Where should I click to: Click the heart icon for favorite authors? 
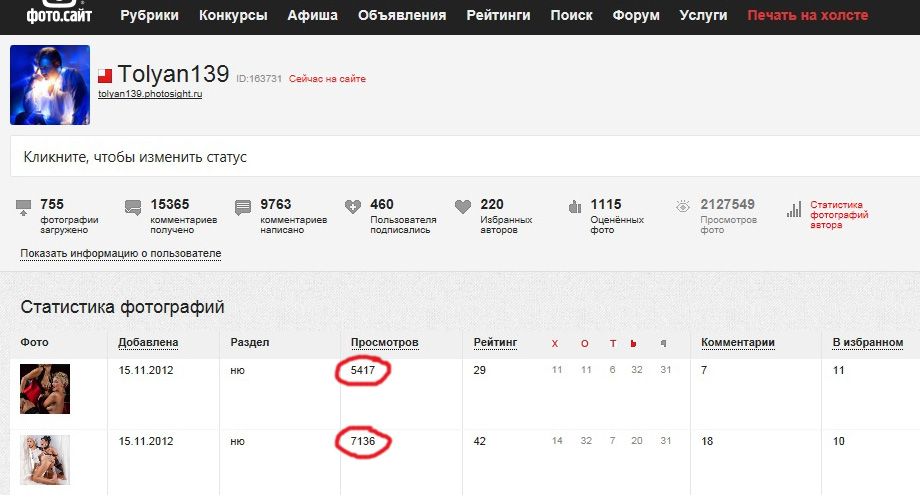point(462,208)
